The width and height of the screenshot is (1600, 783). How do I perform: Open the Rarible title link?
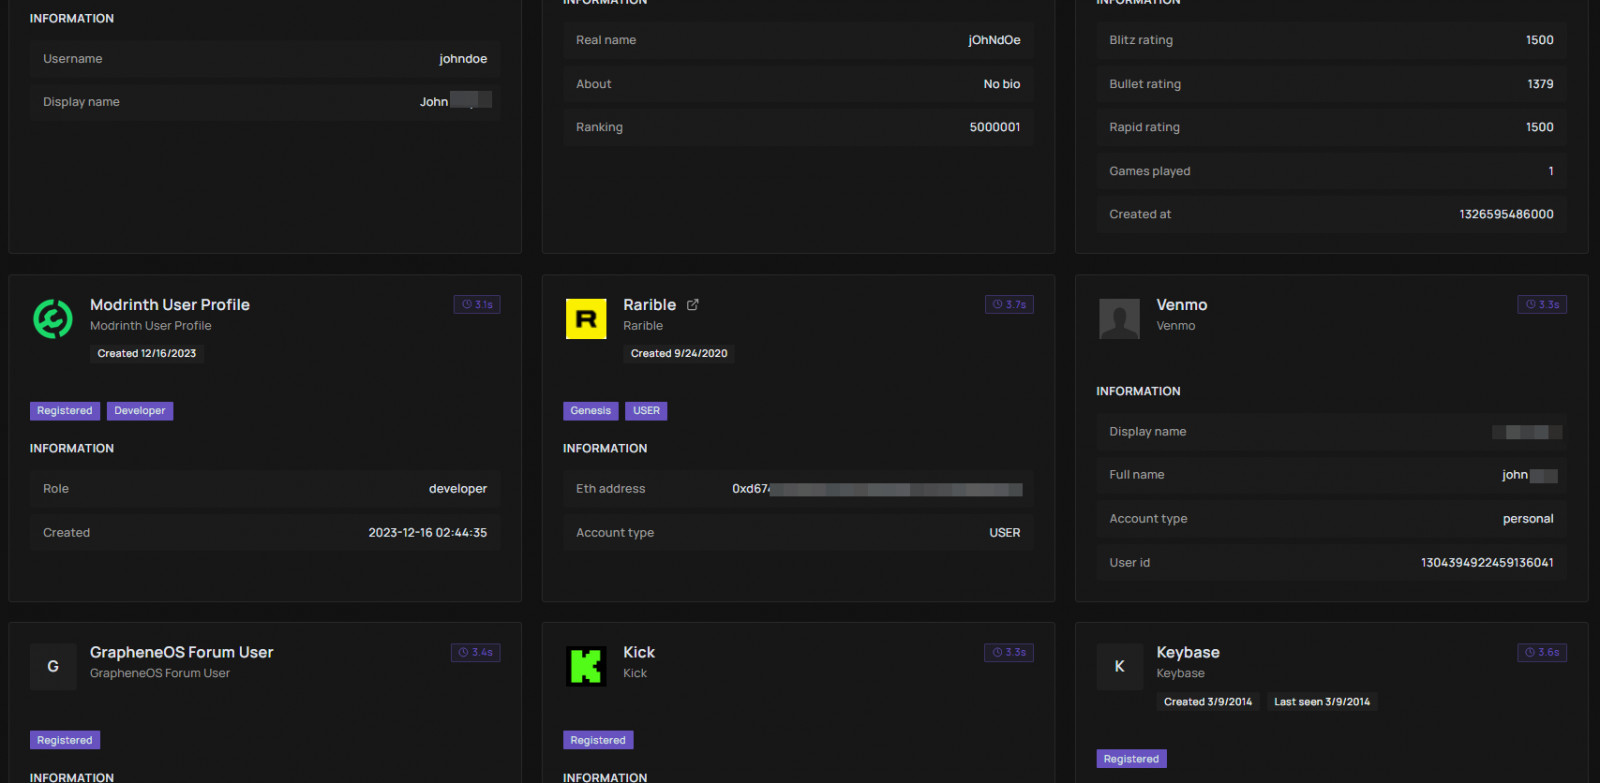(x=649, y=305)
